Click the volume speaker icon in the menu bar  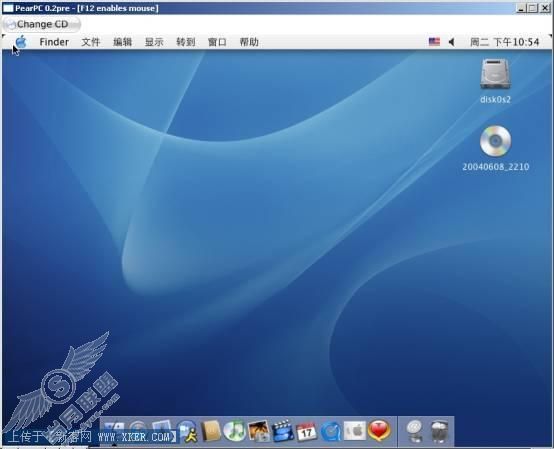tap(452, 42)
